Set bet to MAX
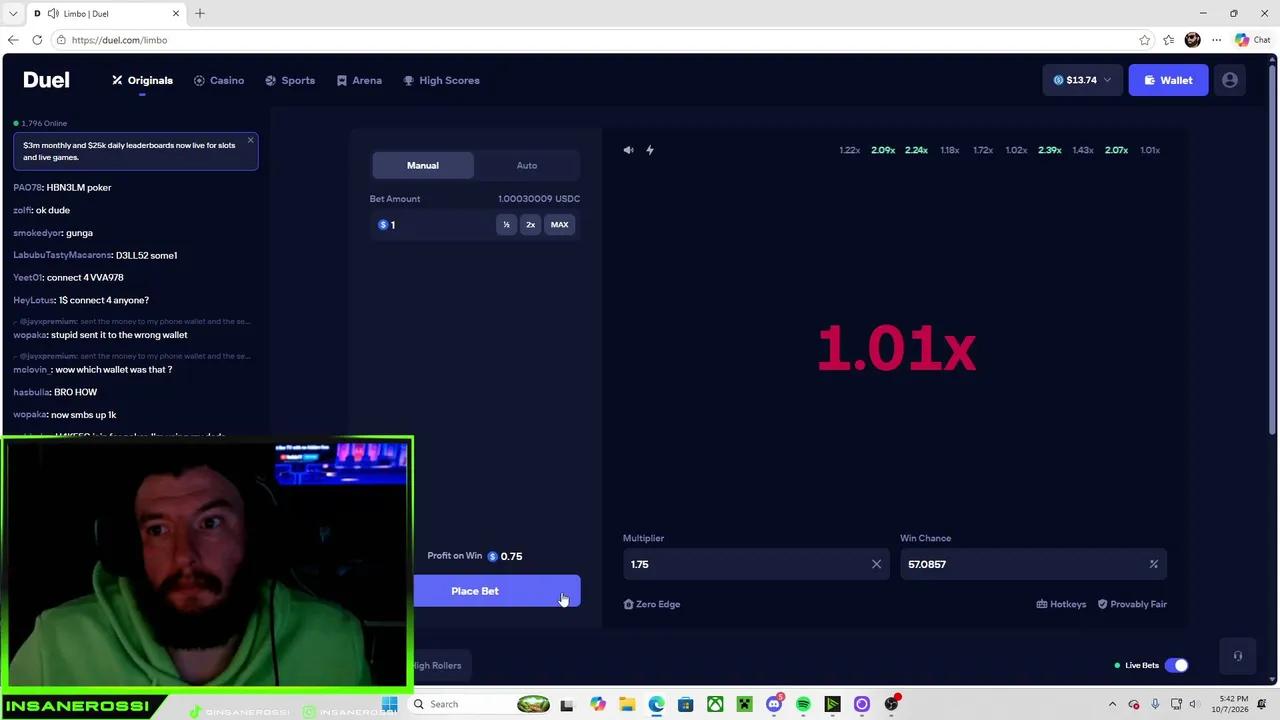Viewport: 1280px width, 720px height. [x=559, y=225]
